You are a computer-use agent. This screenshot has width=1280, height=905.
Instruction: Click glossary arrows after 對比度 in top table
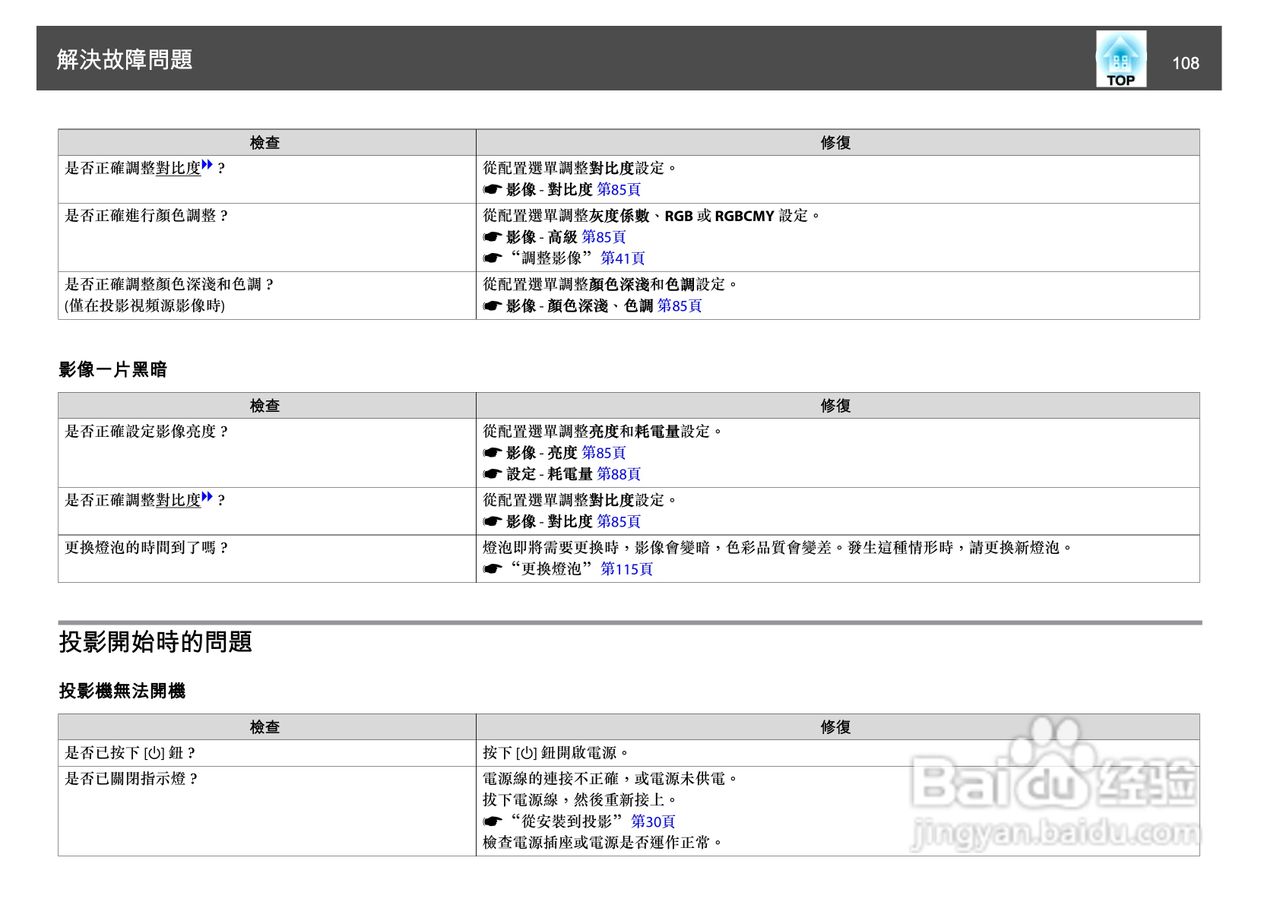208,167
